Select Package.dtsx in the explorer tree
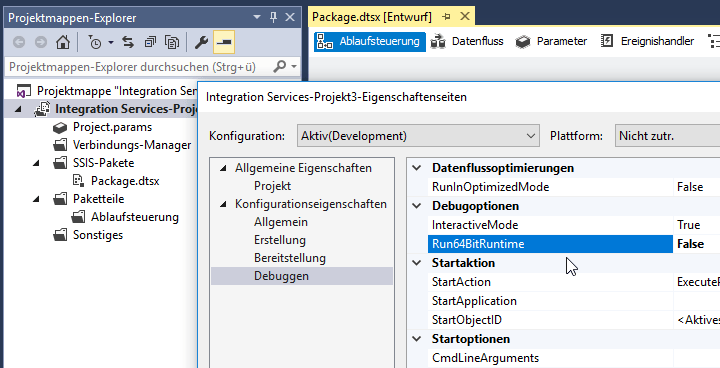Viewport: 720px width, 368px height. pyautogui.click(x=125, y=181)
